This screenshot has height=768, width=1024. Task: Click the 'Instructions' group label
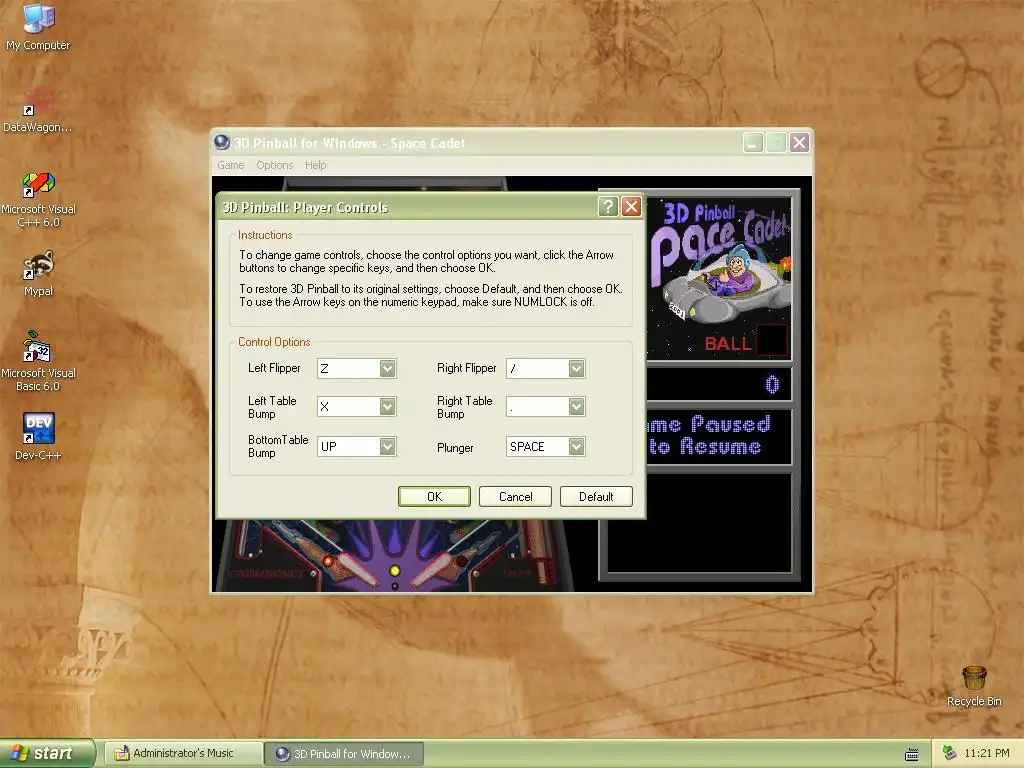point(264,234)
